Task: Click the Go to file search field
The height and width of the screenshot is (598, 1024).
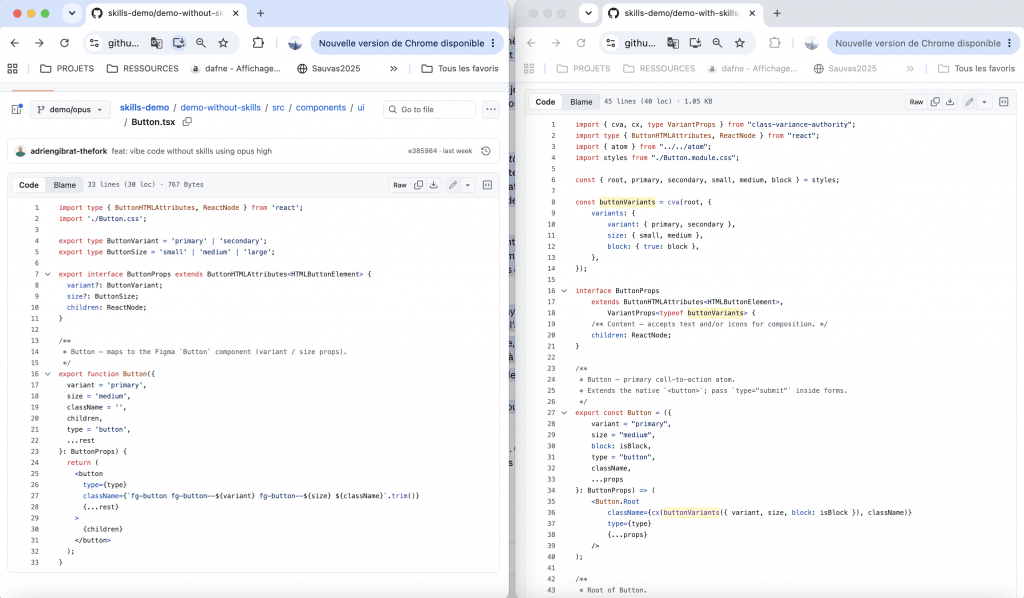Action: pyautogui.click(x=430, y=109)
